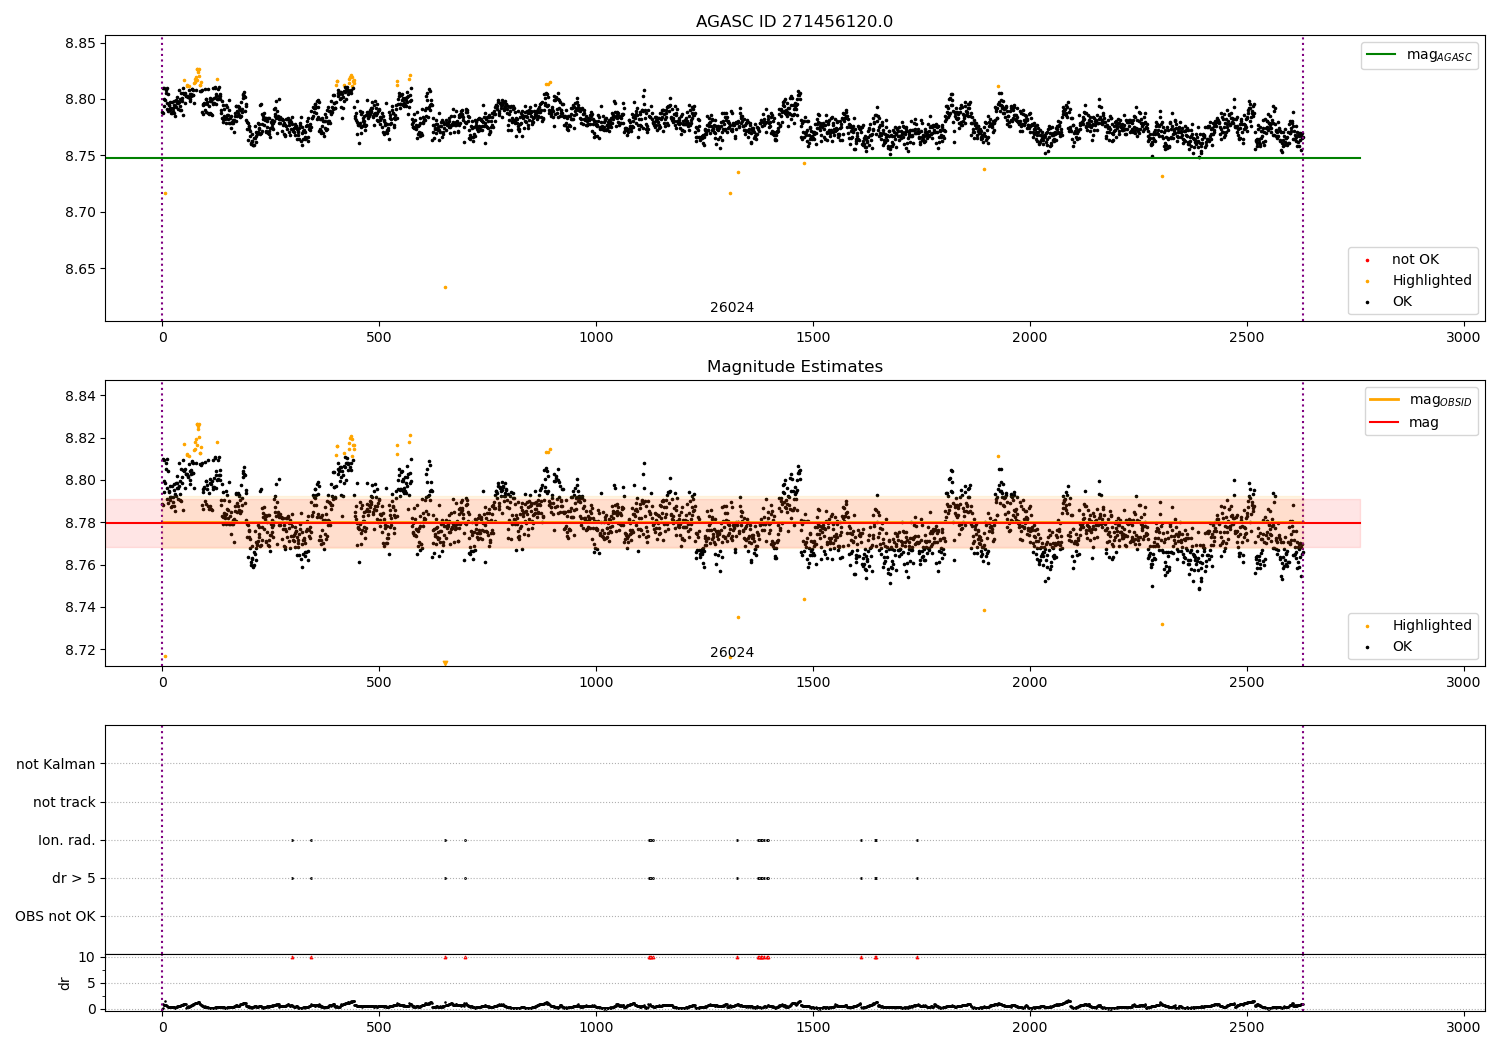Click the '3000' x-axis tick of the AGASC ID plot
Image resolution: width=1500 pixels, height=1050 pixels.
(x=1463, y=338)
